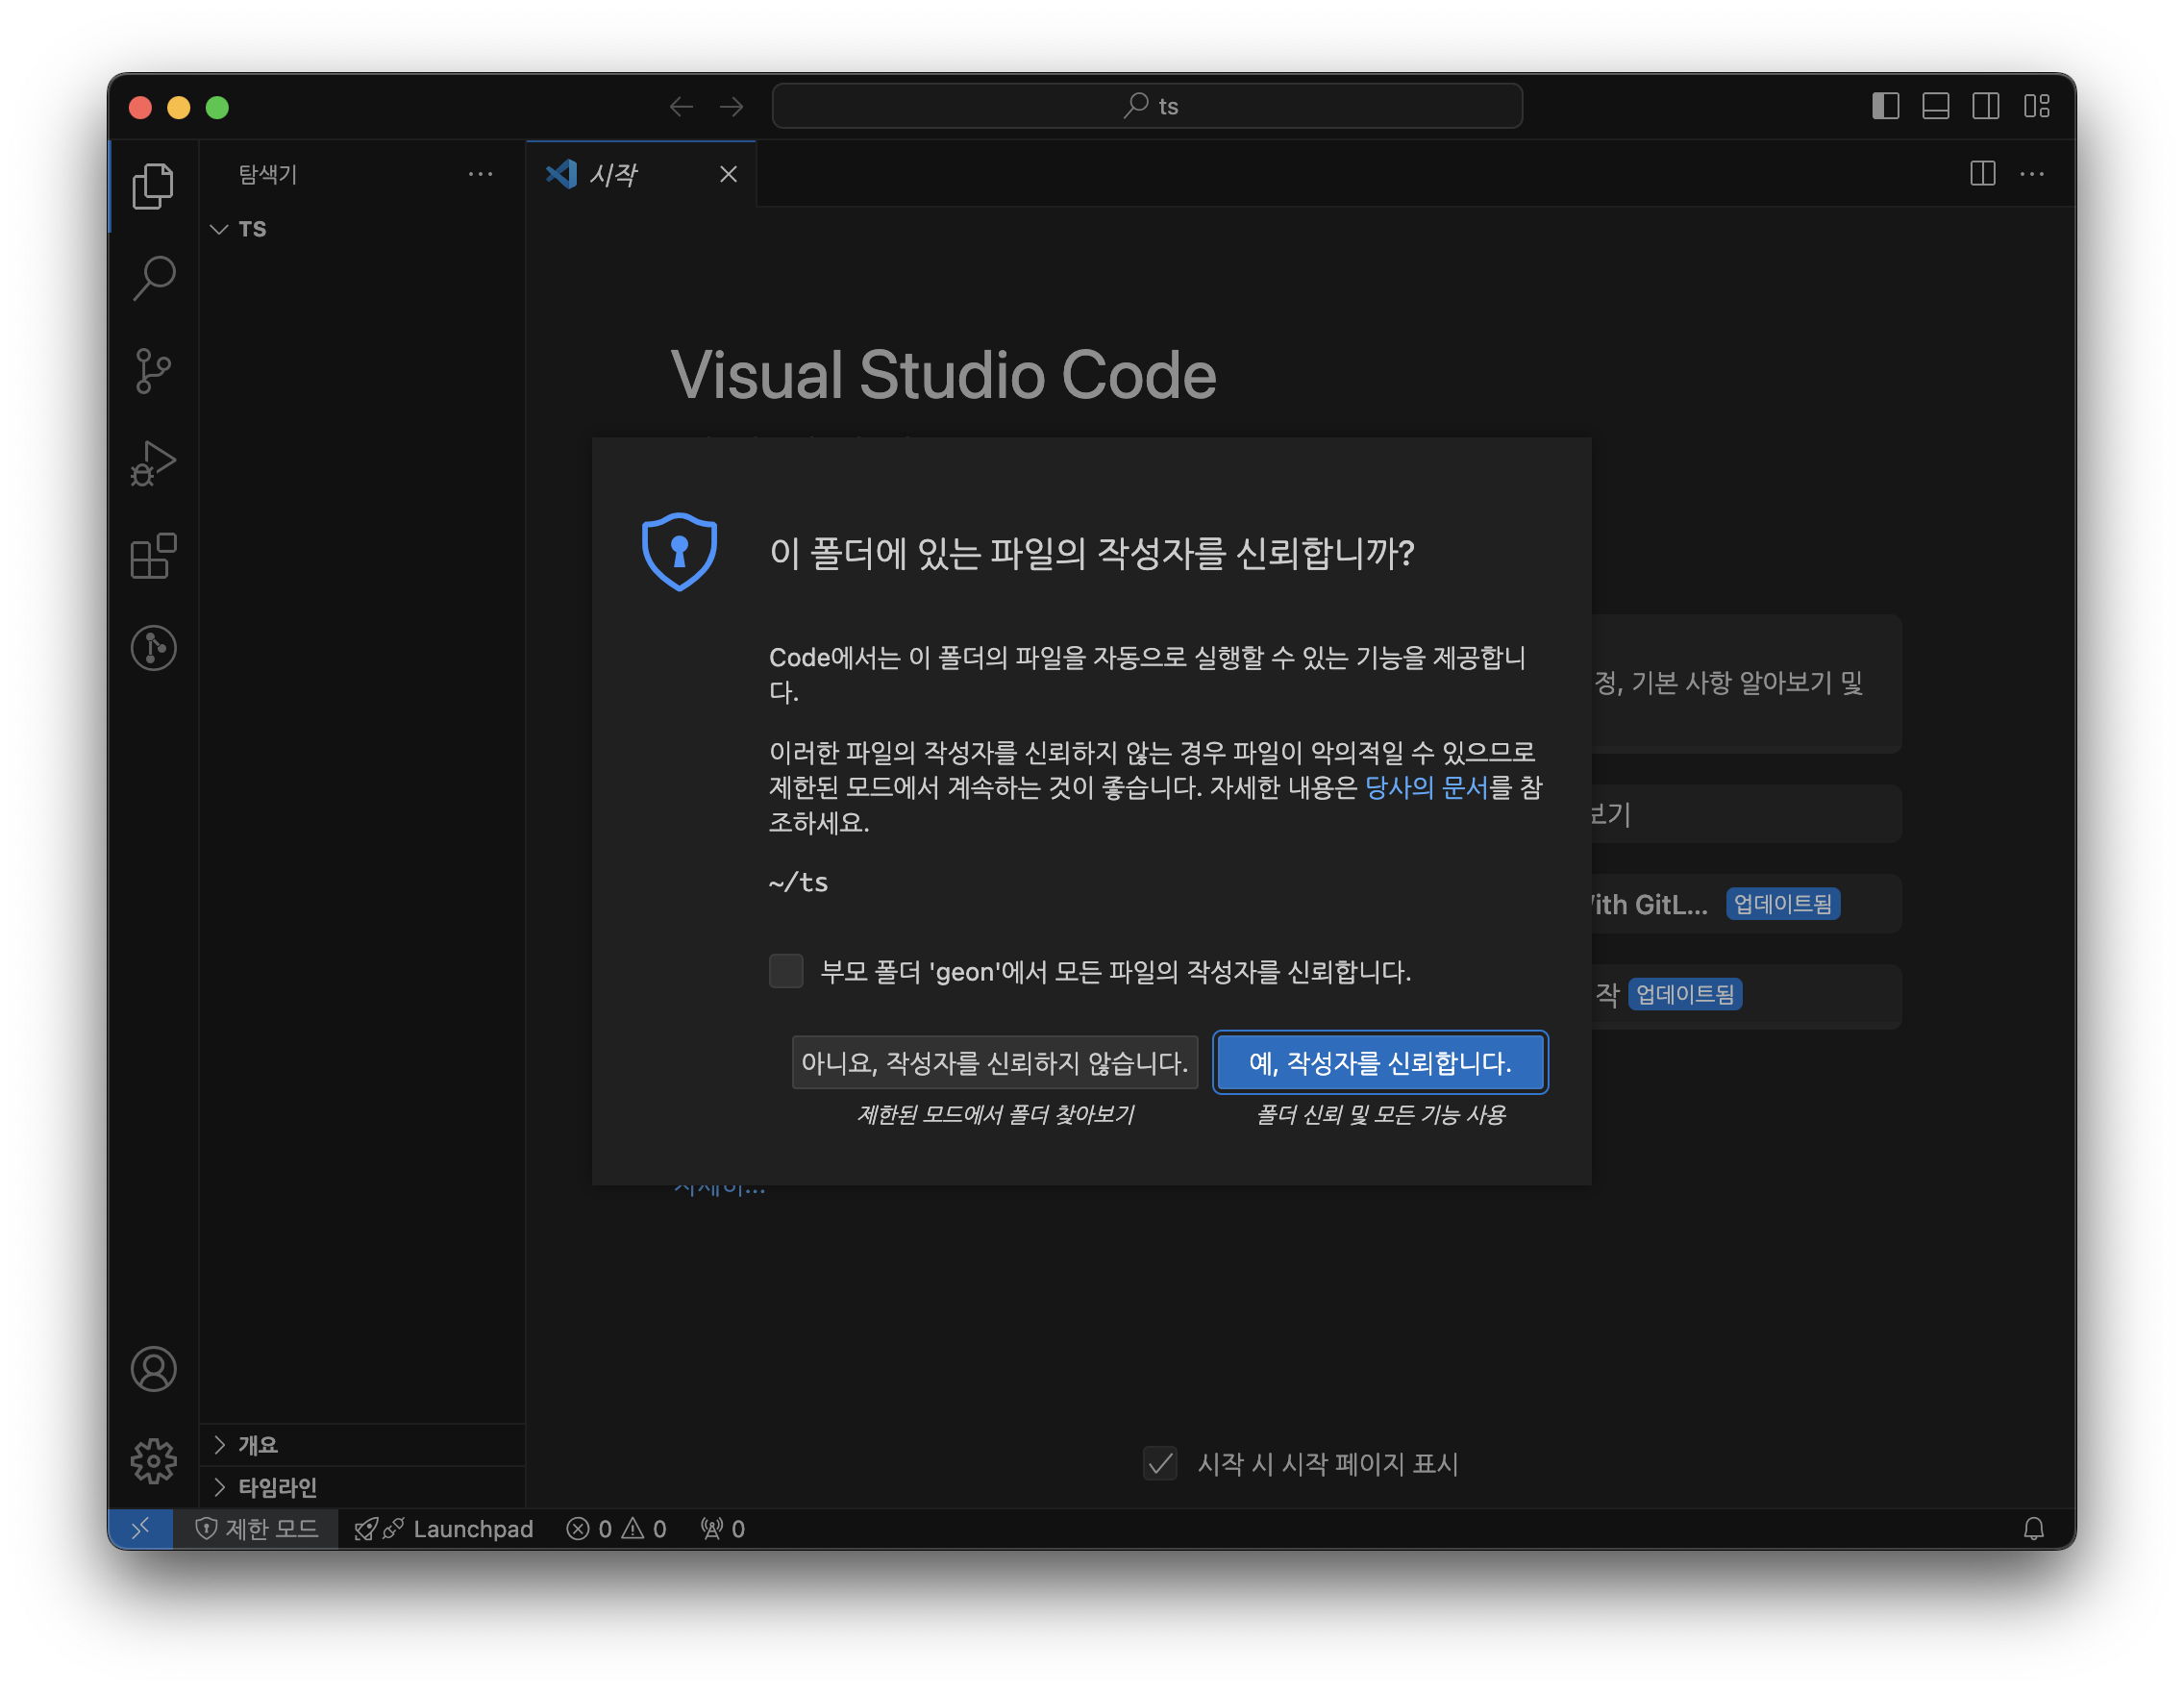
Task: Open the GitLens icon in activity bar
Action: tap(153, 648)
